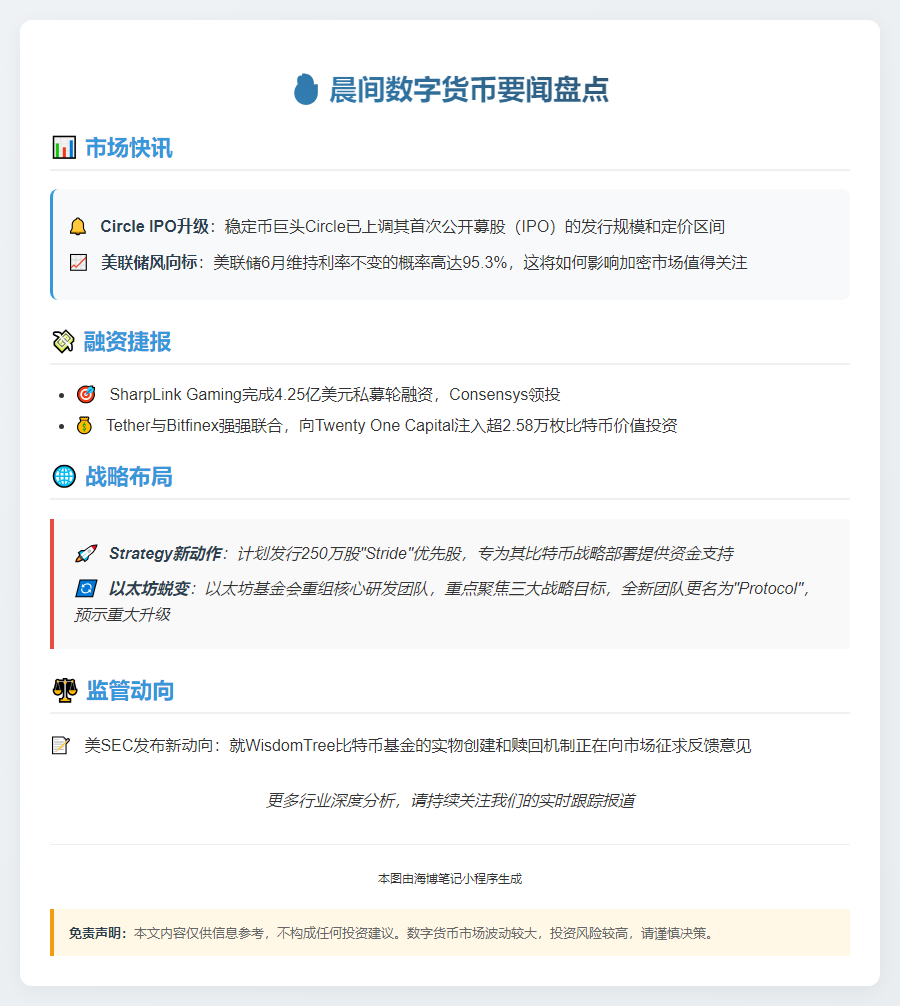The height and width of the screenshot is (1006, 900).
Task: Click the phrase 全新团队更名为"Protocol"
Action: pos(713,588)
